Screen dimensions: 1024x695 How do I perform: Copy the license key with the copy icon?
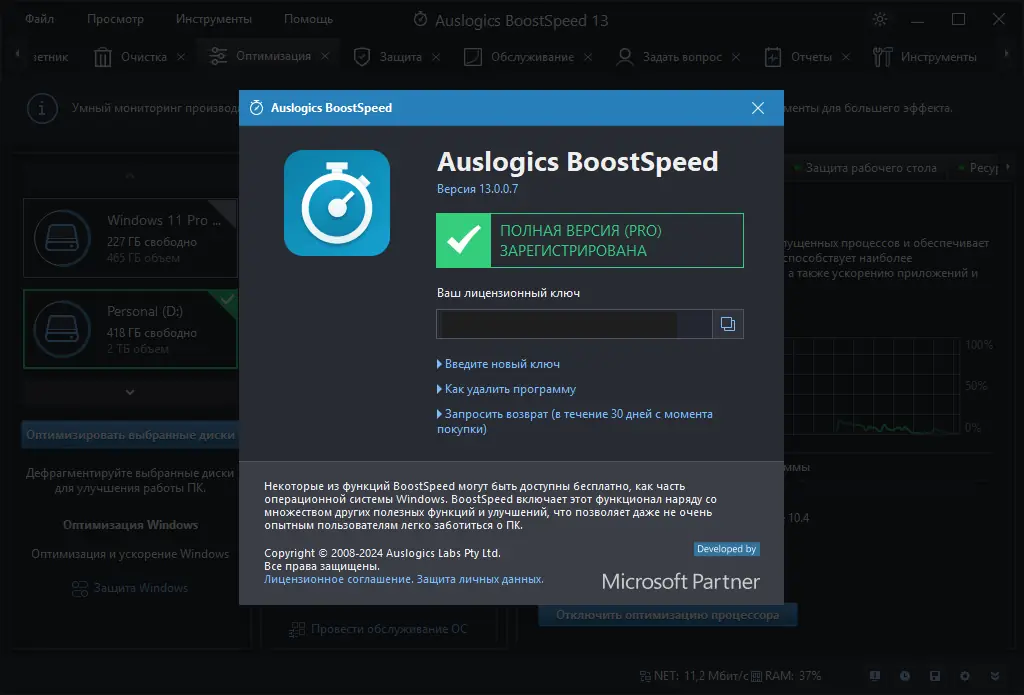(728, 324)
